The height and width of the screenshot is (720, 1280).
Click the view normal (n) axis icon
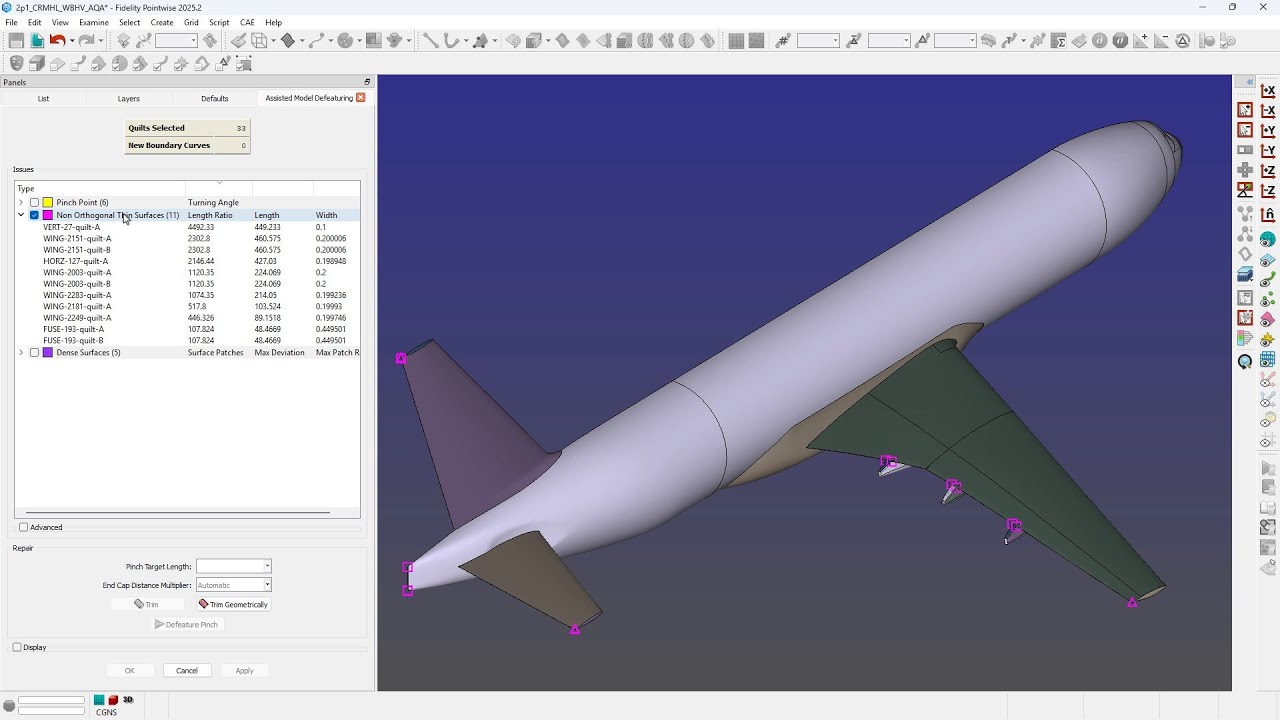tap(1268, 215)
